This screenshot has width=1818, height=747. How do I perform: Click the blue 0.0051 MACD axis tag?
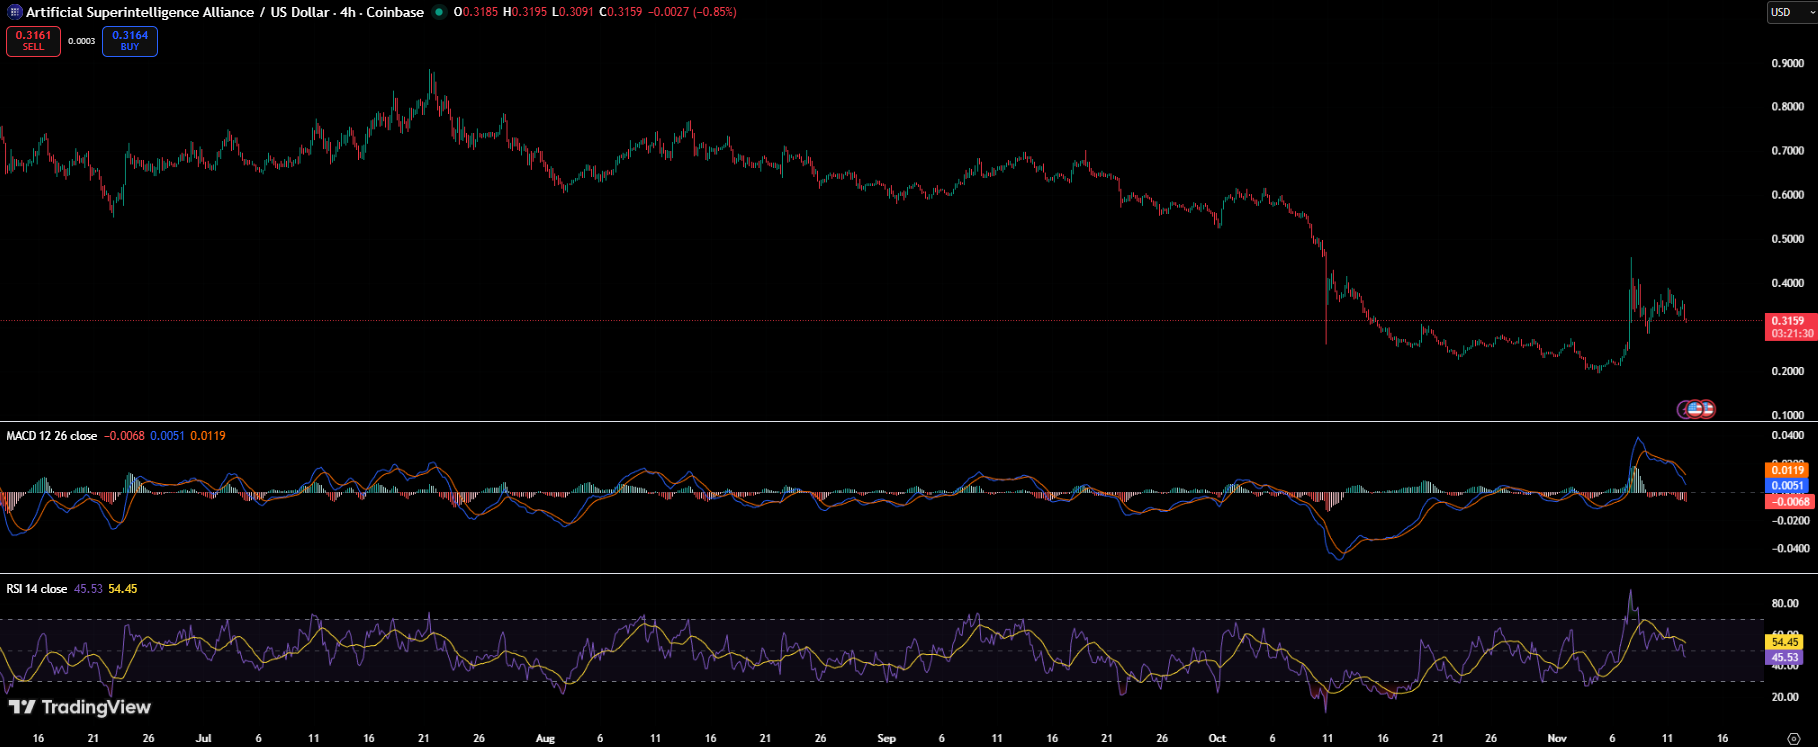(x=1788, y=486)
